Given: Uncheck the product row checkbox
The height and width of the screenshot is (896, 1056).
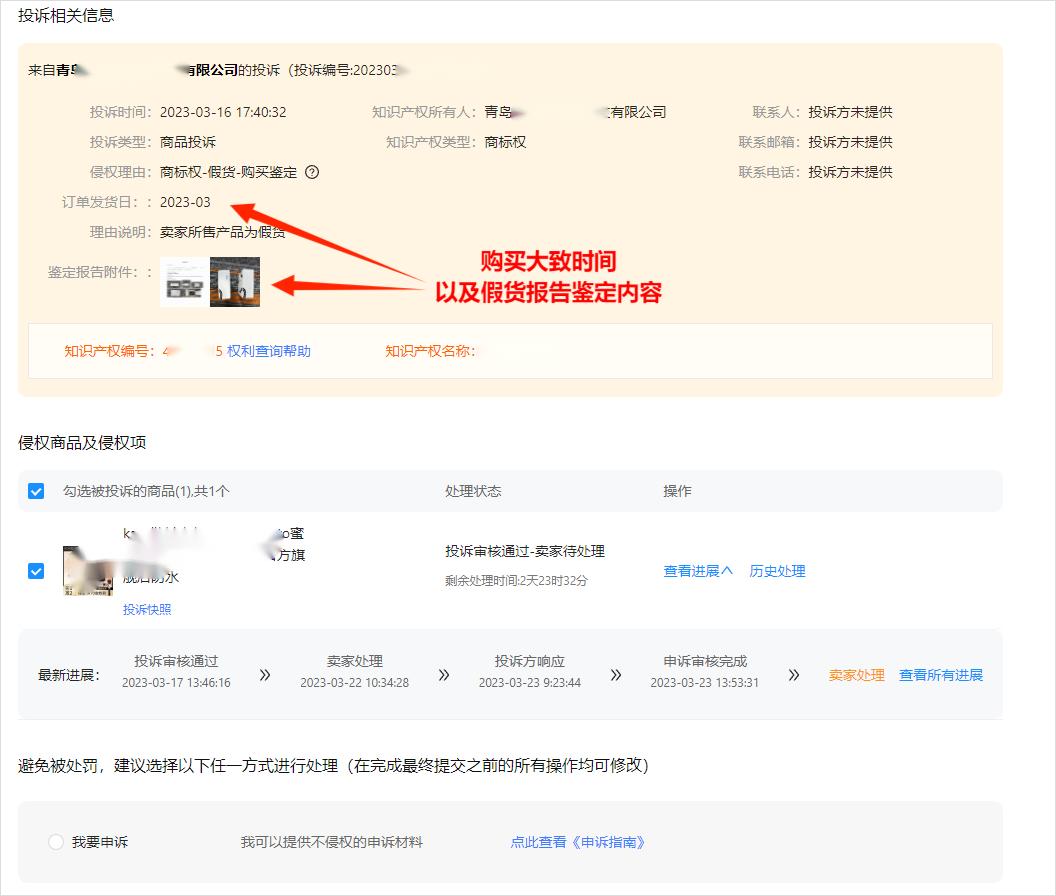Looking at the screenshot, I should pos(36,571).
